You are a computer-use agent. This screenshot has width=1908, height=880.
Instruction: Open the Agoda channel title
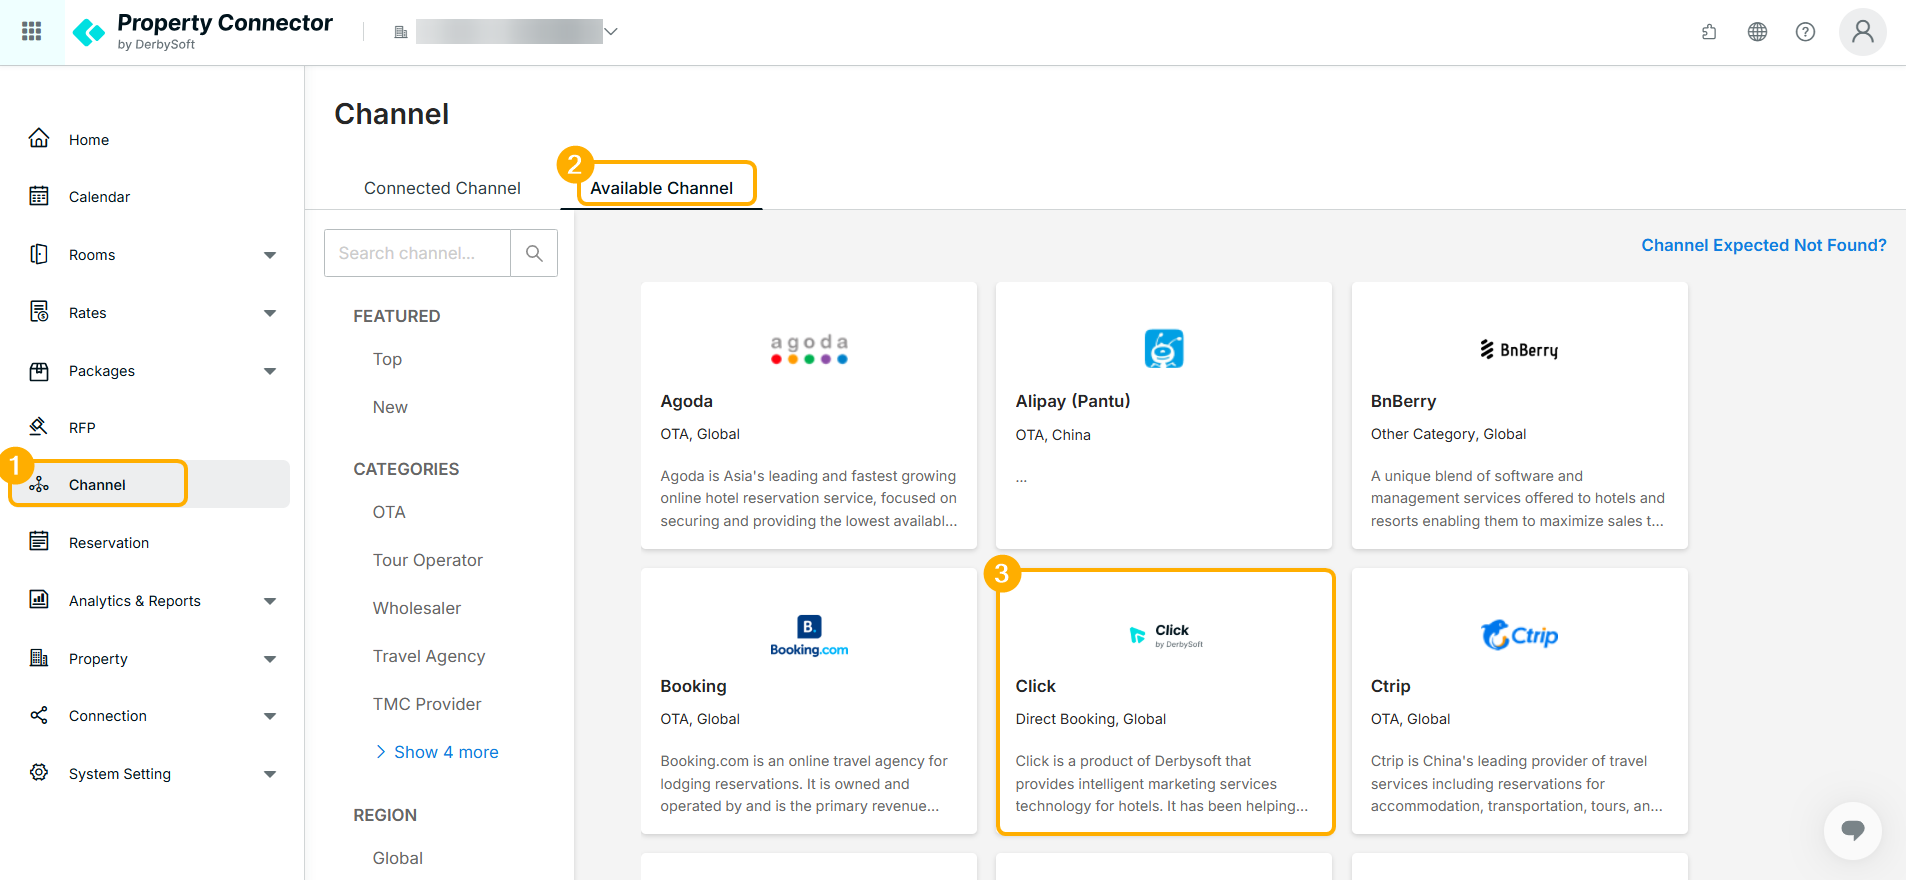[x=686, y=401]
